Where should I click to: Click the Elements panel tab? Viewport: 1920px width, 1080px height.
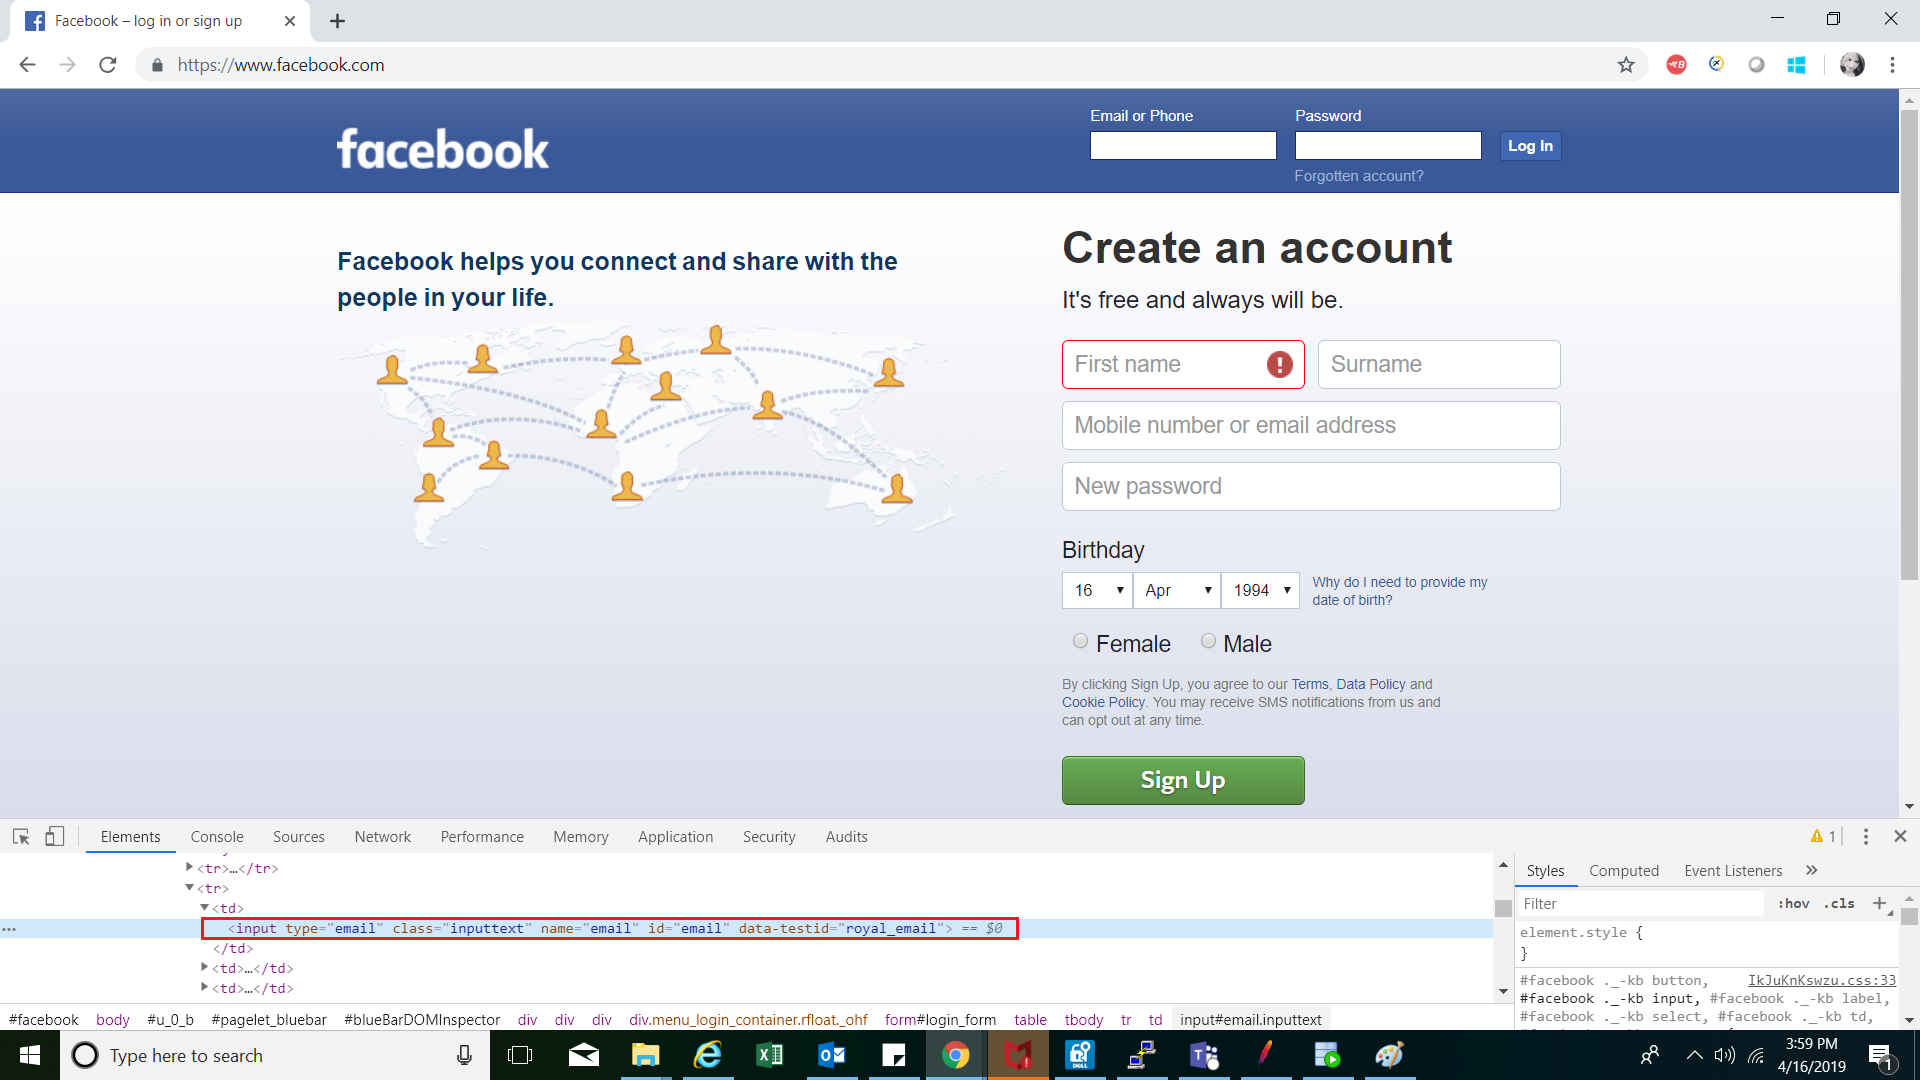[129, 836]
